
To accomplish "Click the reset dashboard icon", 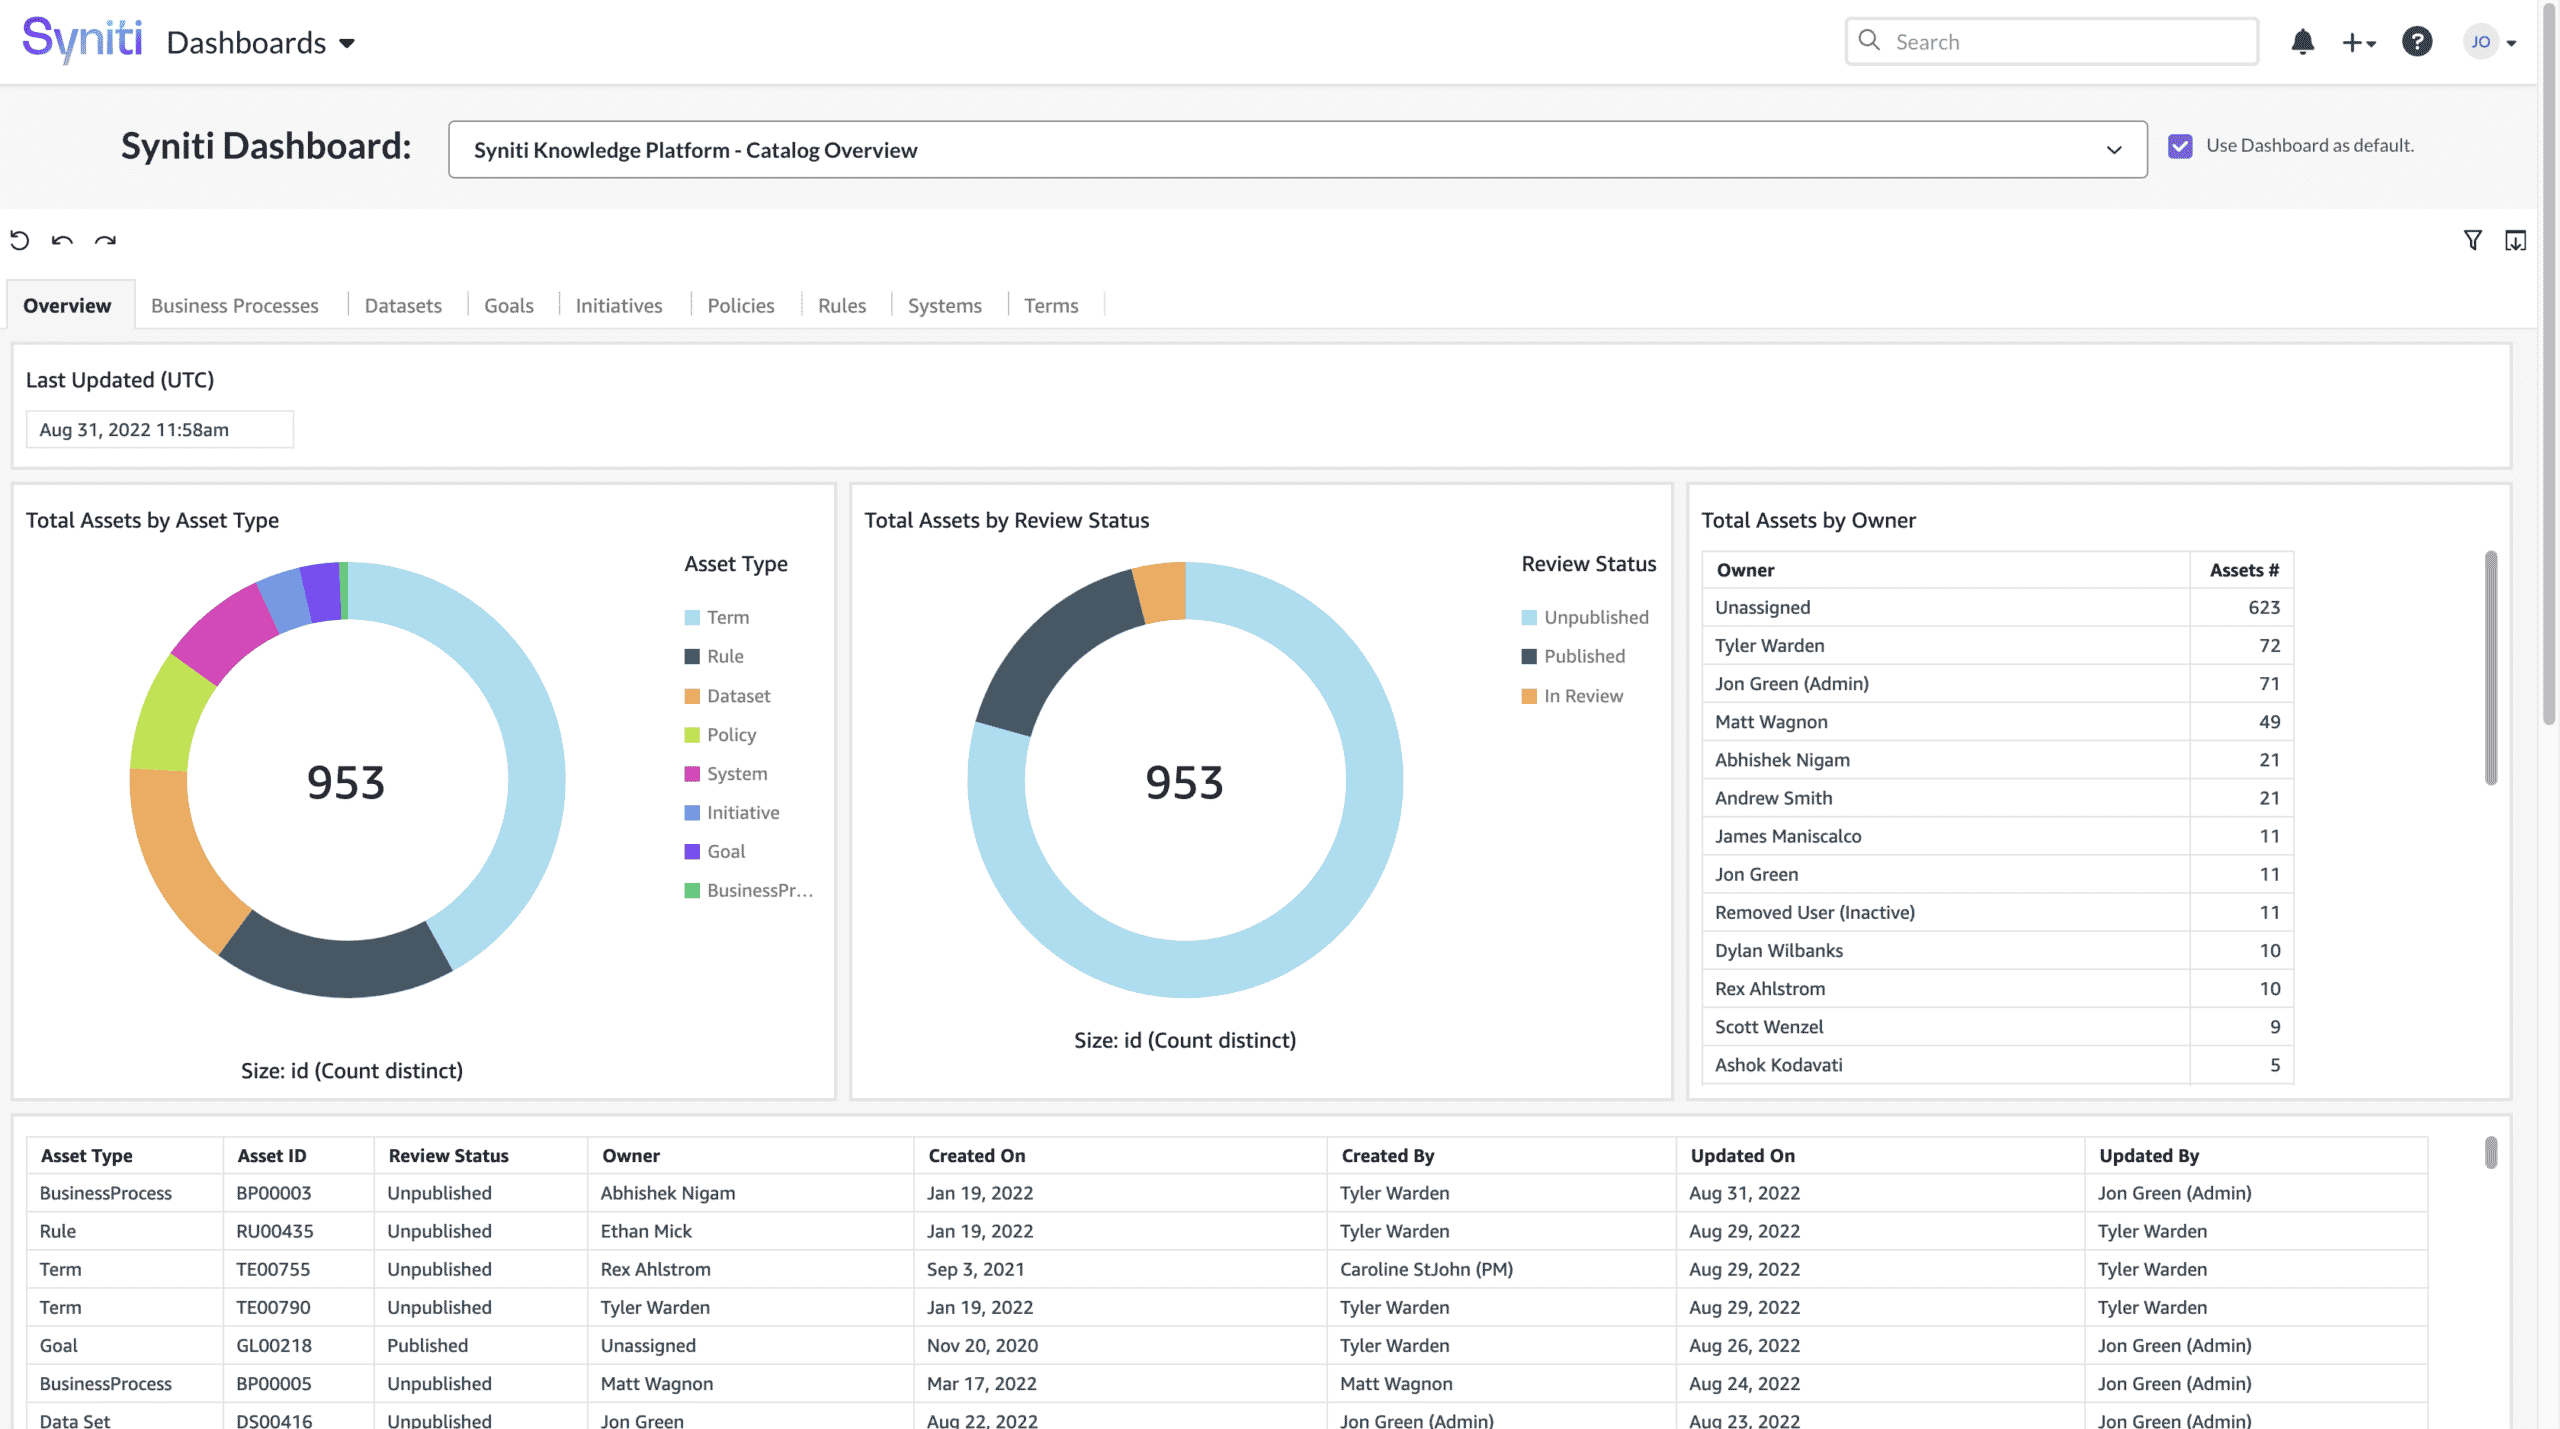I will [20, 240].
